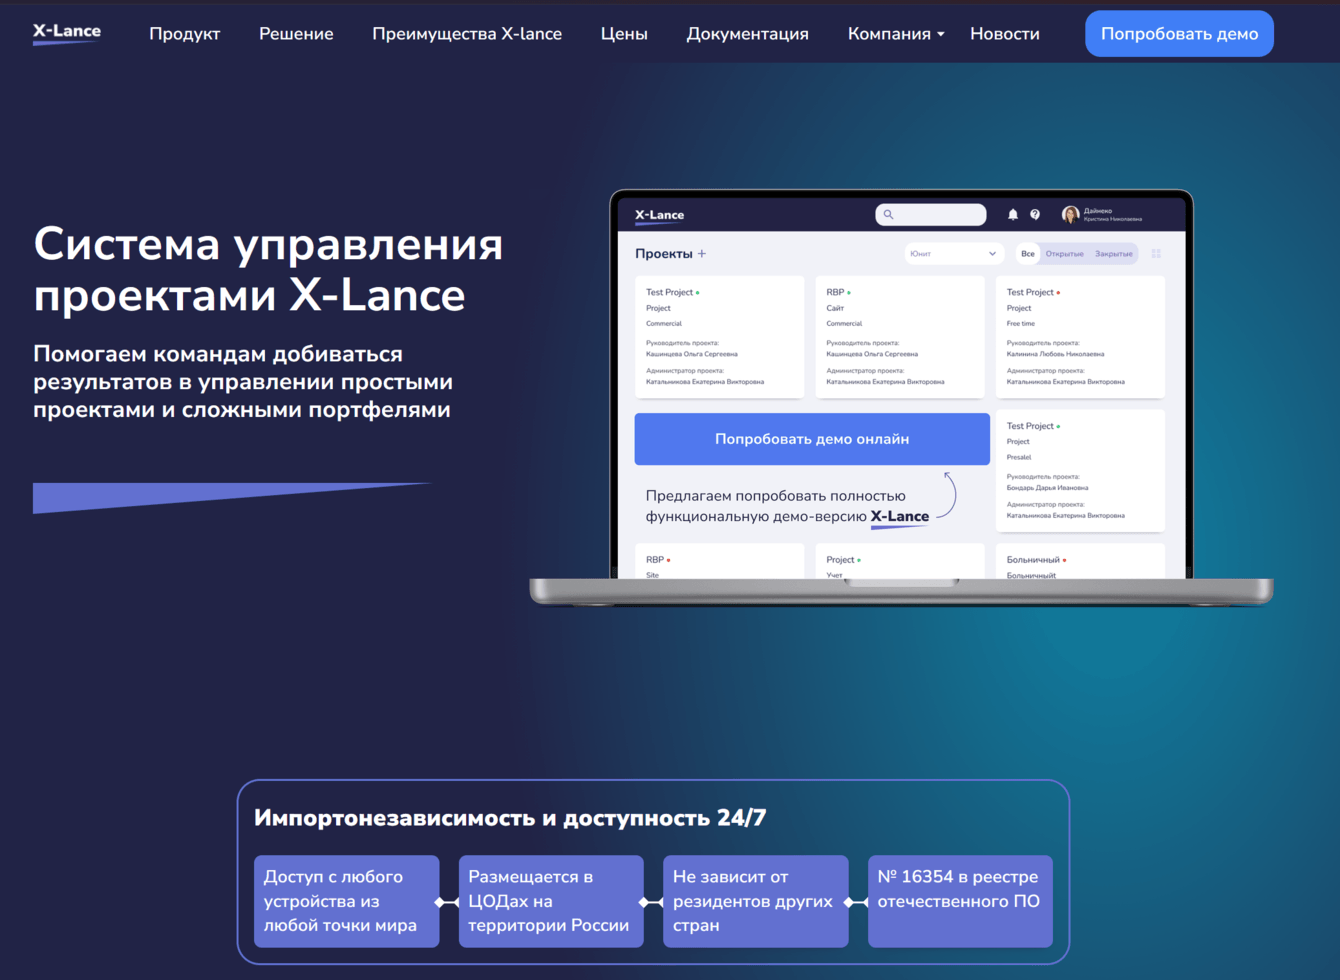Viewport: 1340px width, 980px height.
Task: Add a project with the plus icon
Action: 702,254
